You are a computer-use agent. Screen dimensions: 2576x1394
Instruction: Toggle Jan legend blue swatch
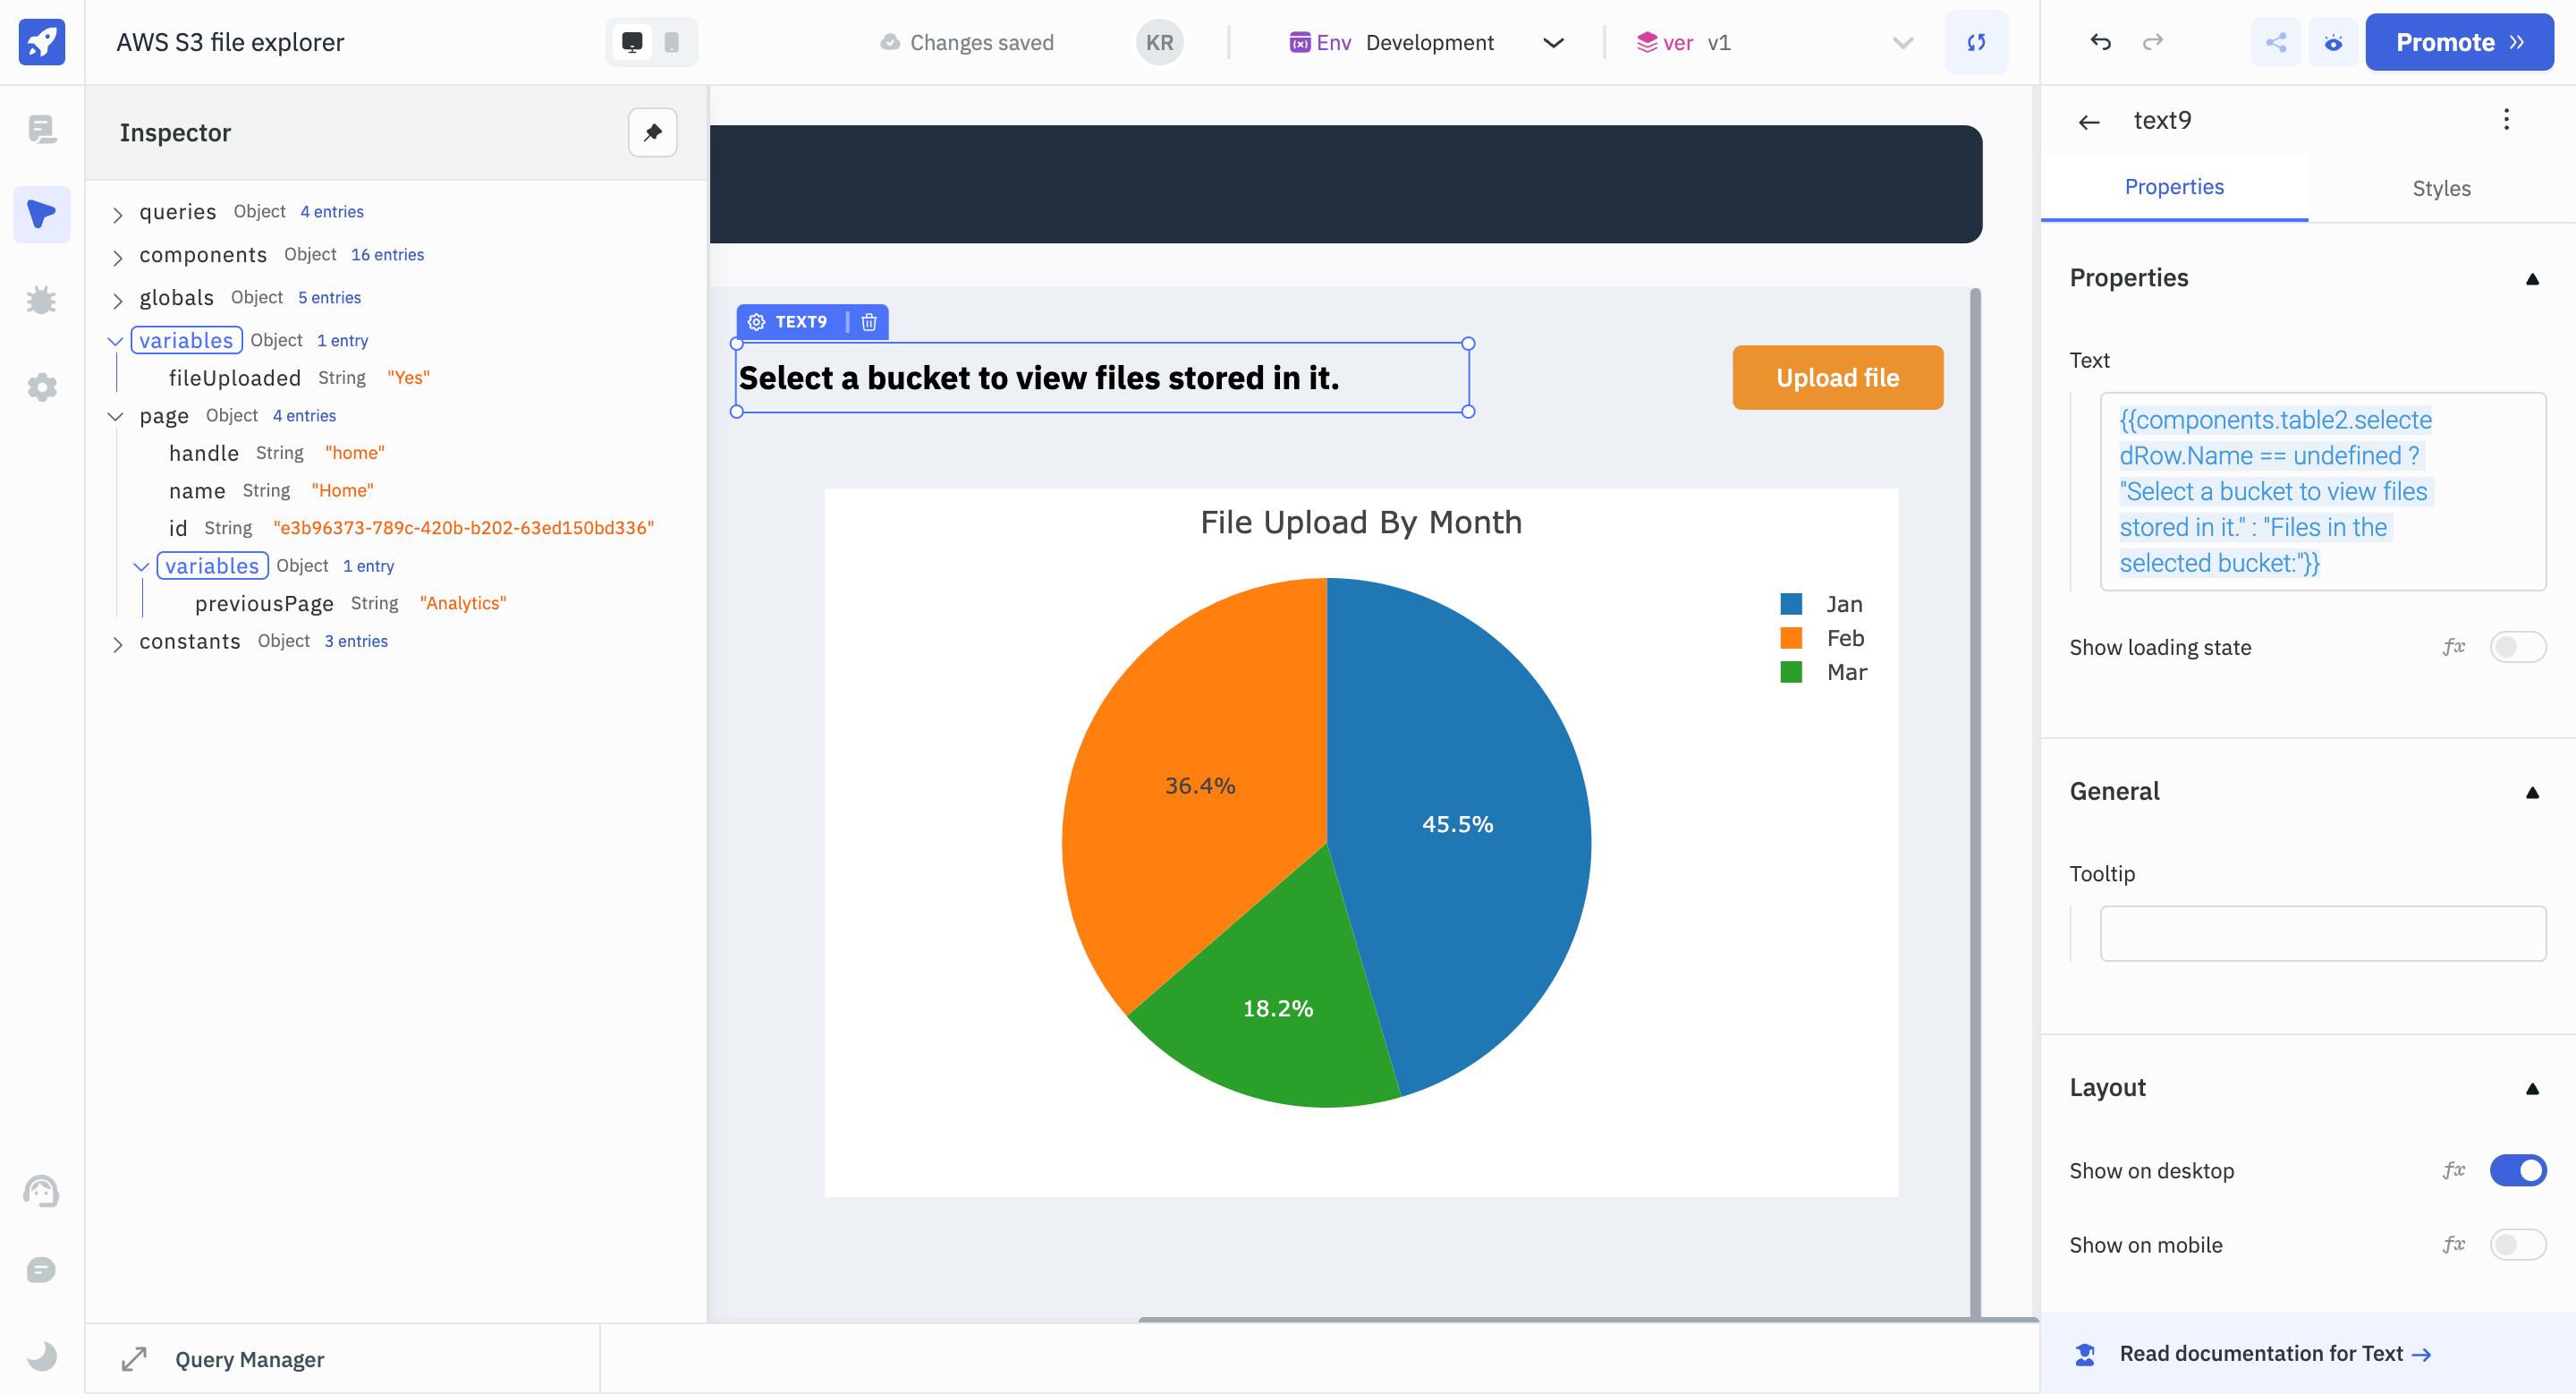[x=1791, y=604]
